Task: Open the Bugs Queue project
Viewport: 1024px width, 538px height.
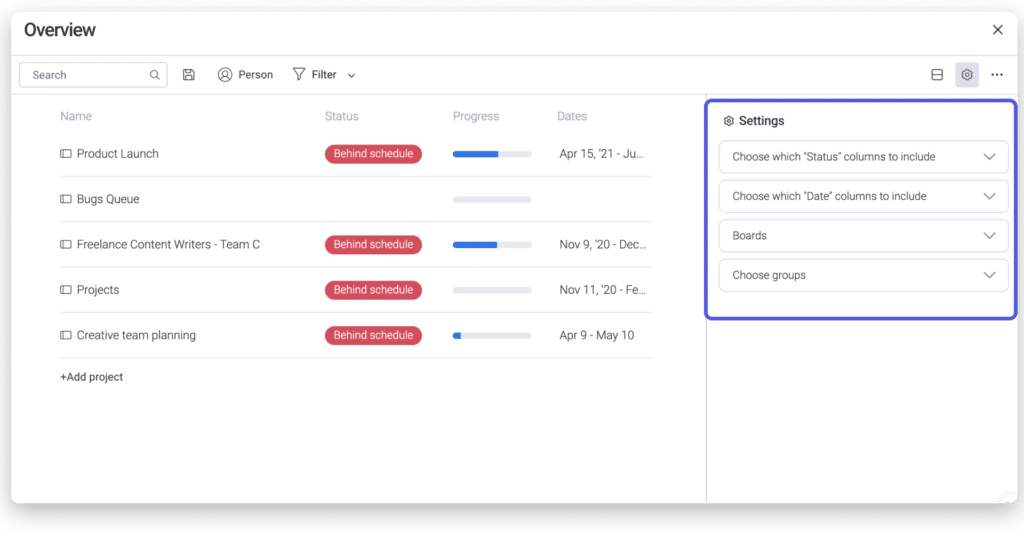Action: [108, 199]
